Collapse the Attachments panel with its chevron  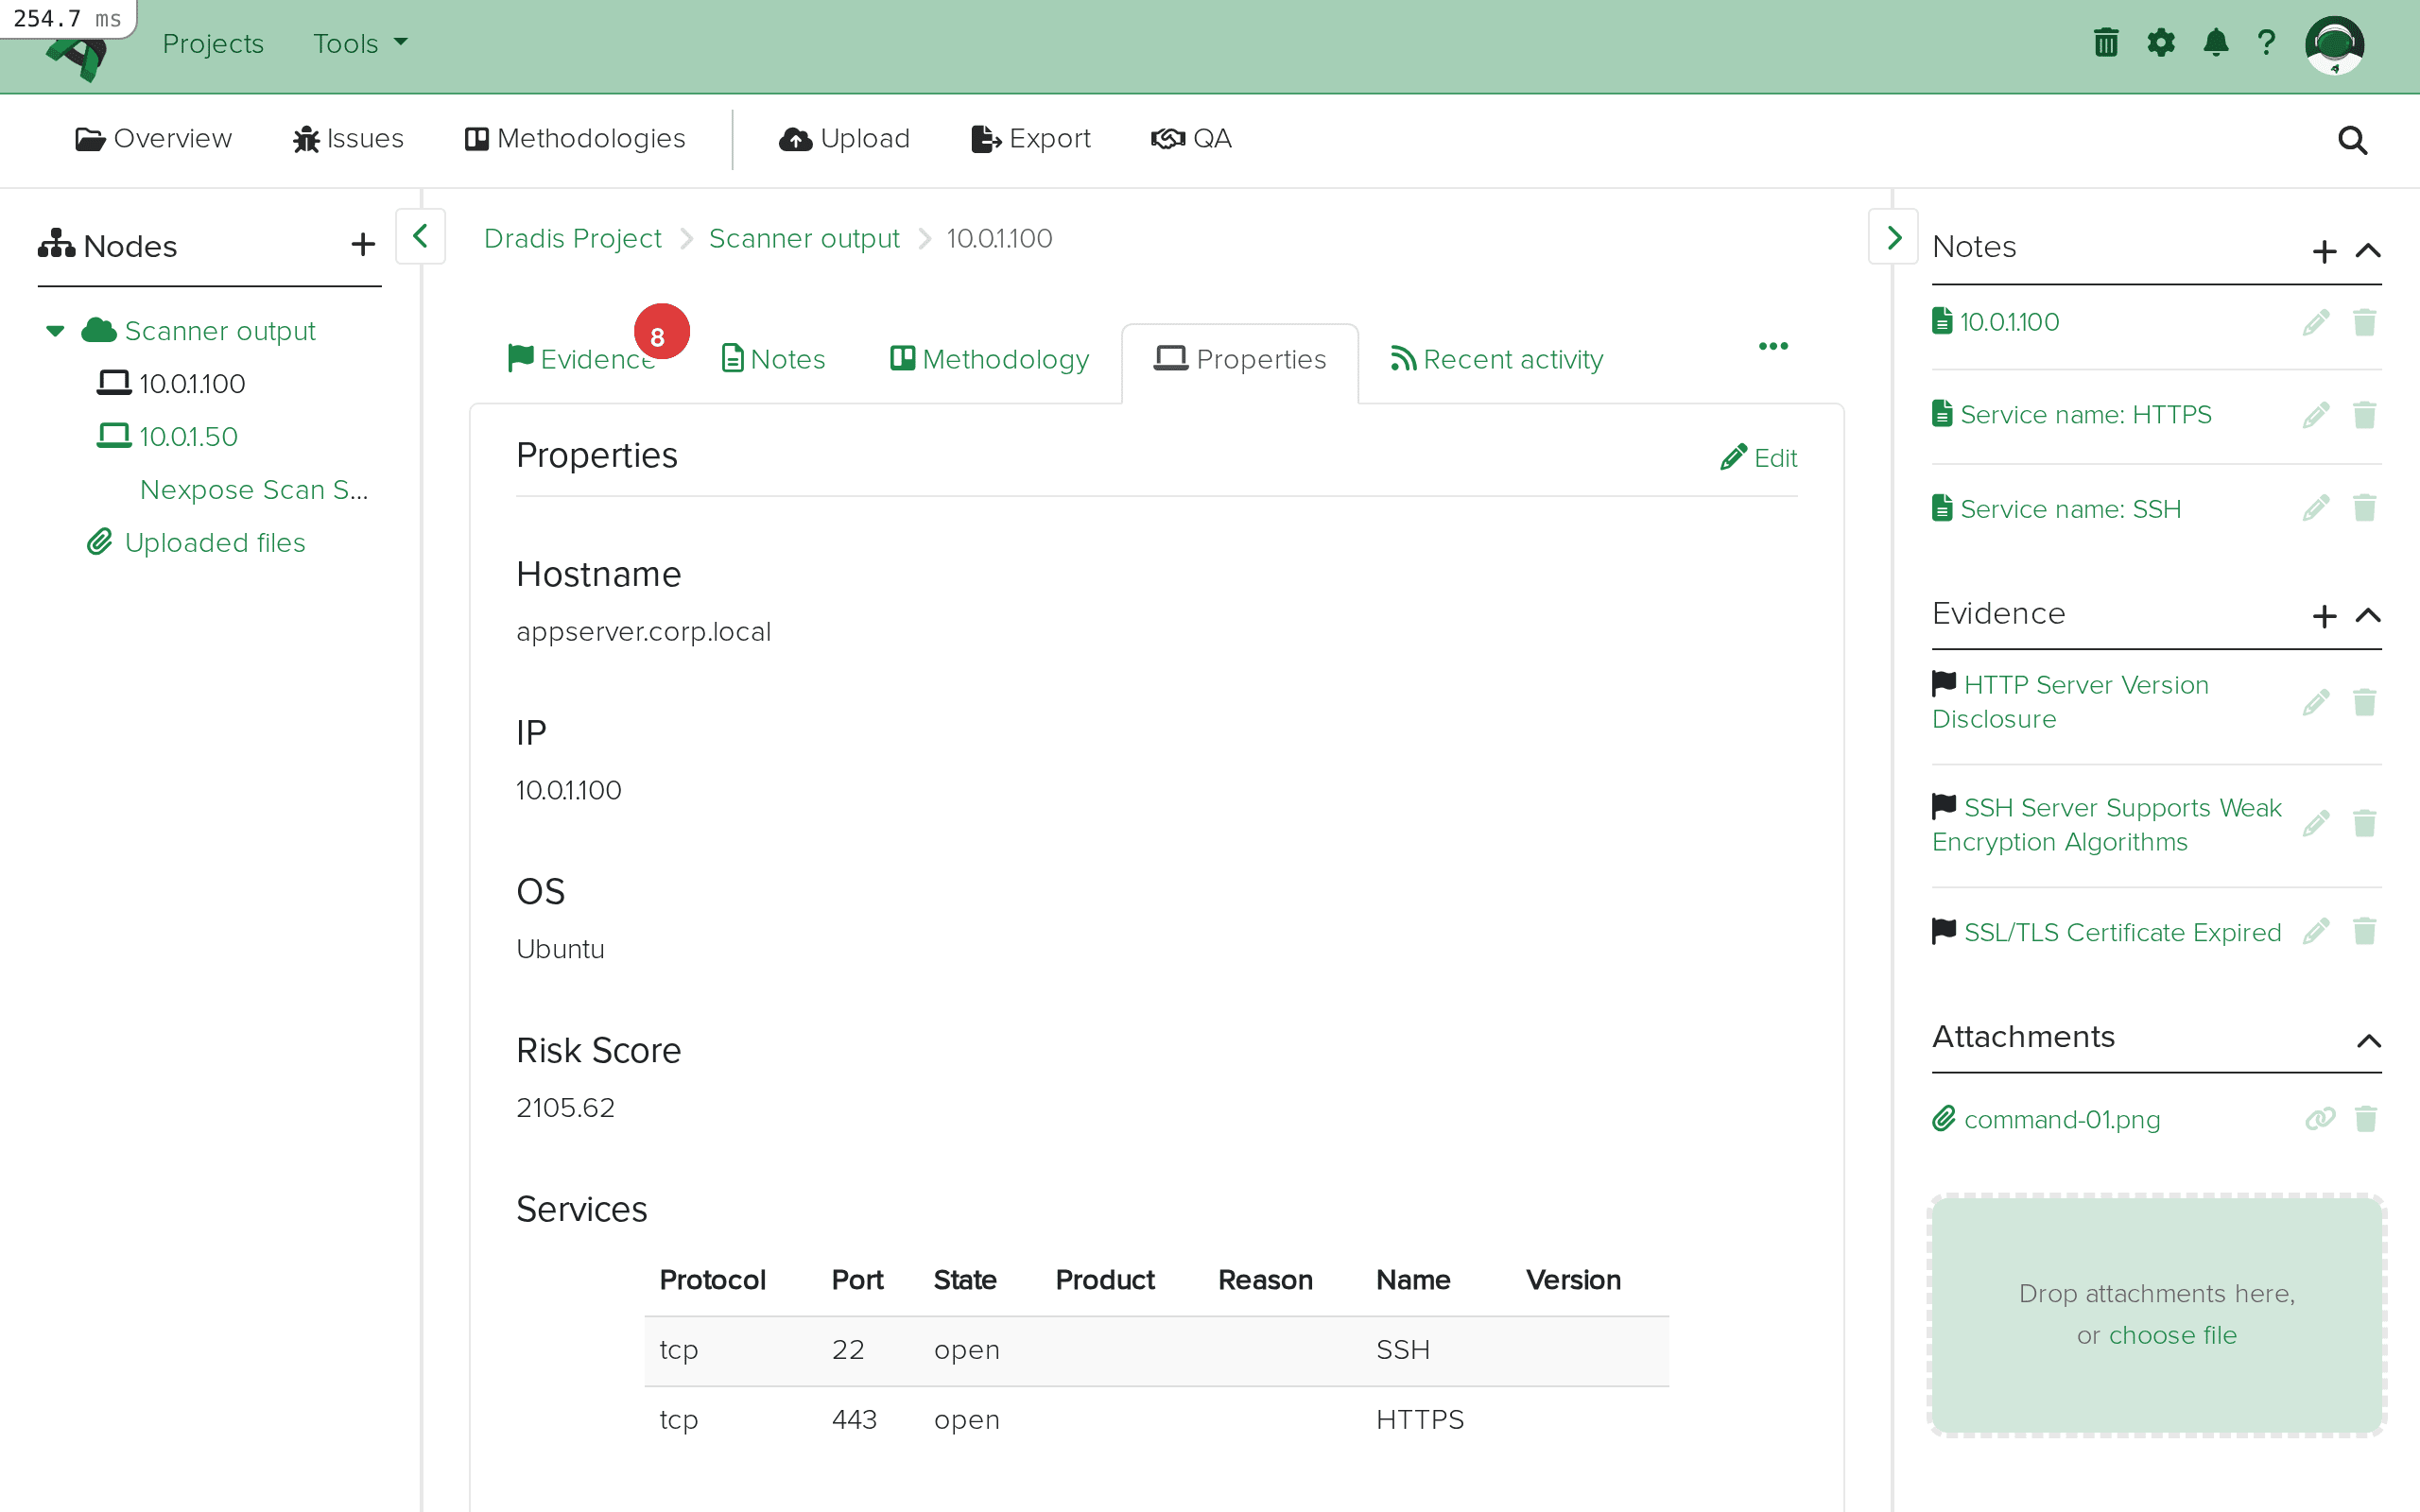[2369, 1040]
